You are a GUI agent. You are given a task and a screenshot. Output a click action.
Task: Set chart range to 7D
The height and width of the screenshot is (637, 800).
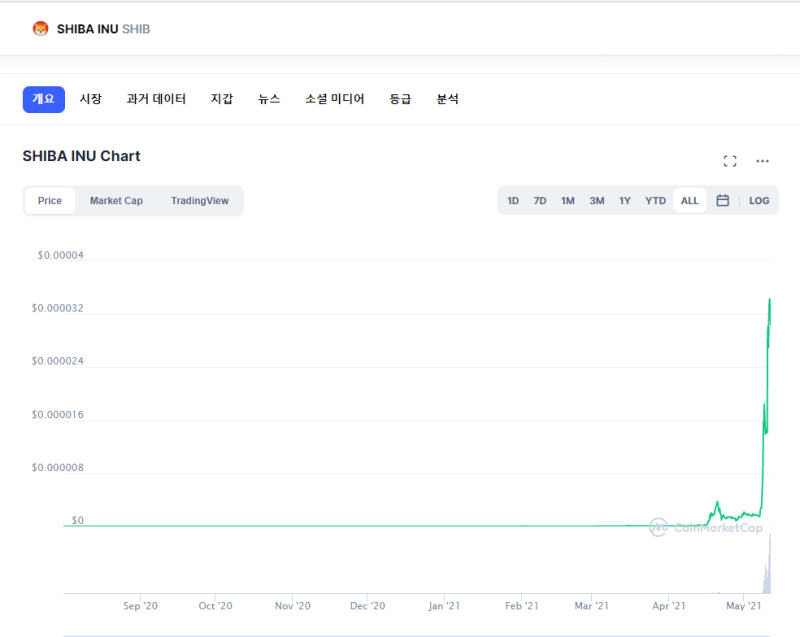point(540,200)
